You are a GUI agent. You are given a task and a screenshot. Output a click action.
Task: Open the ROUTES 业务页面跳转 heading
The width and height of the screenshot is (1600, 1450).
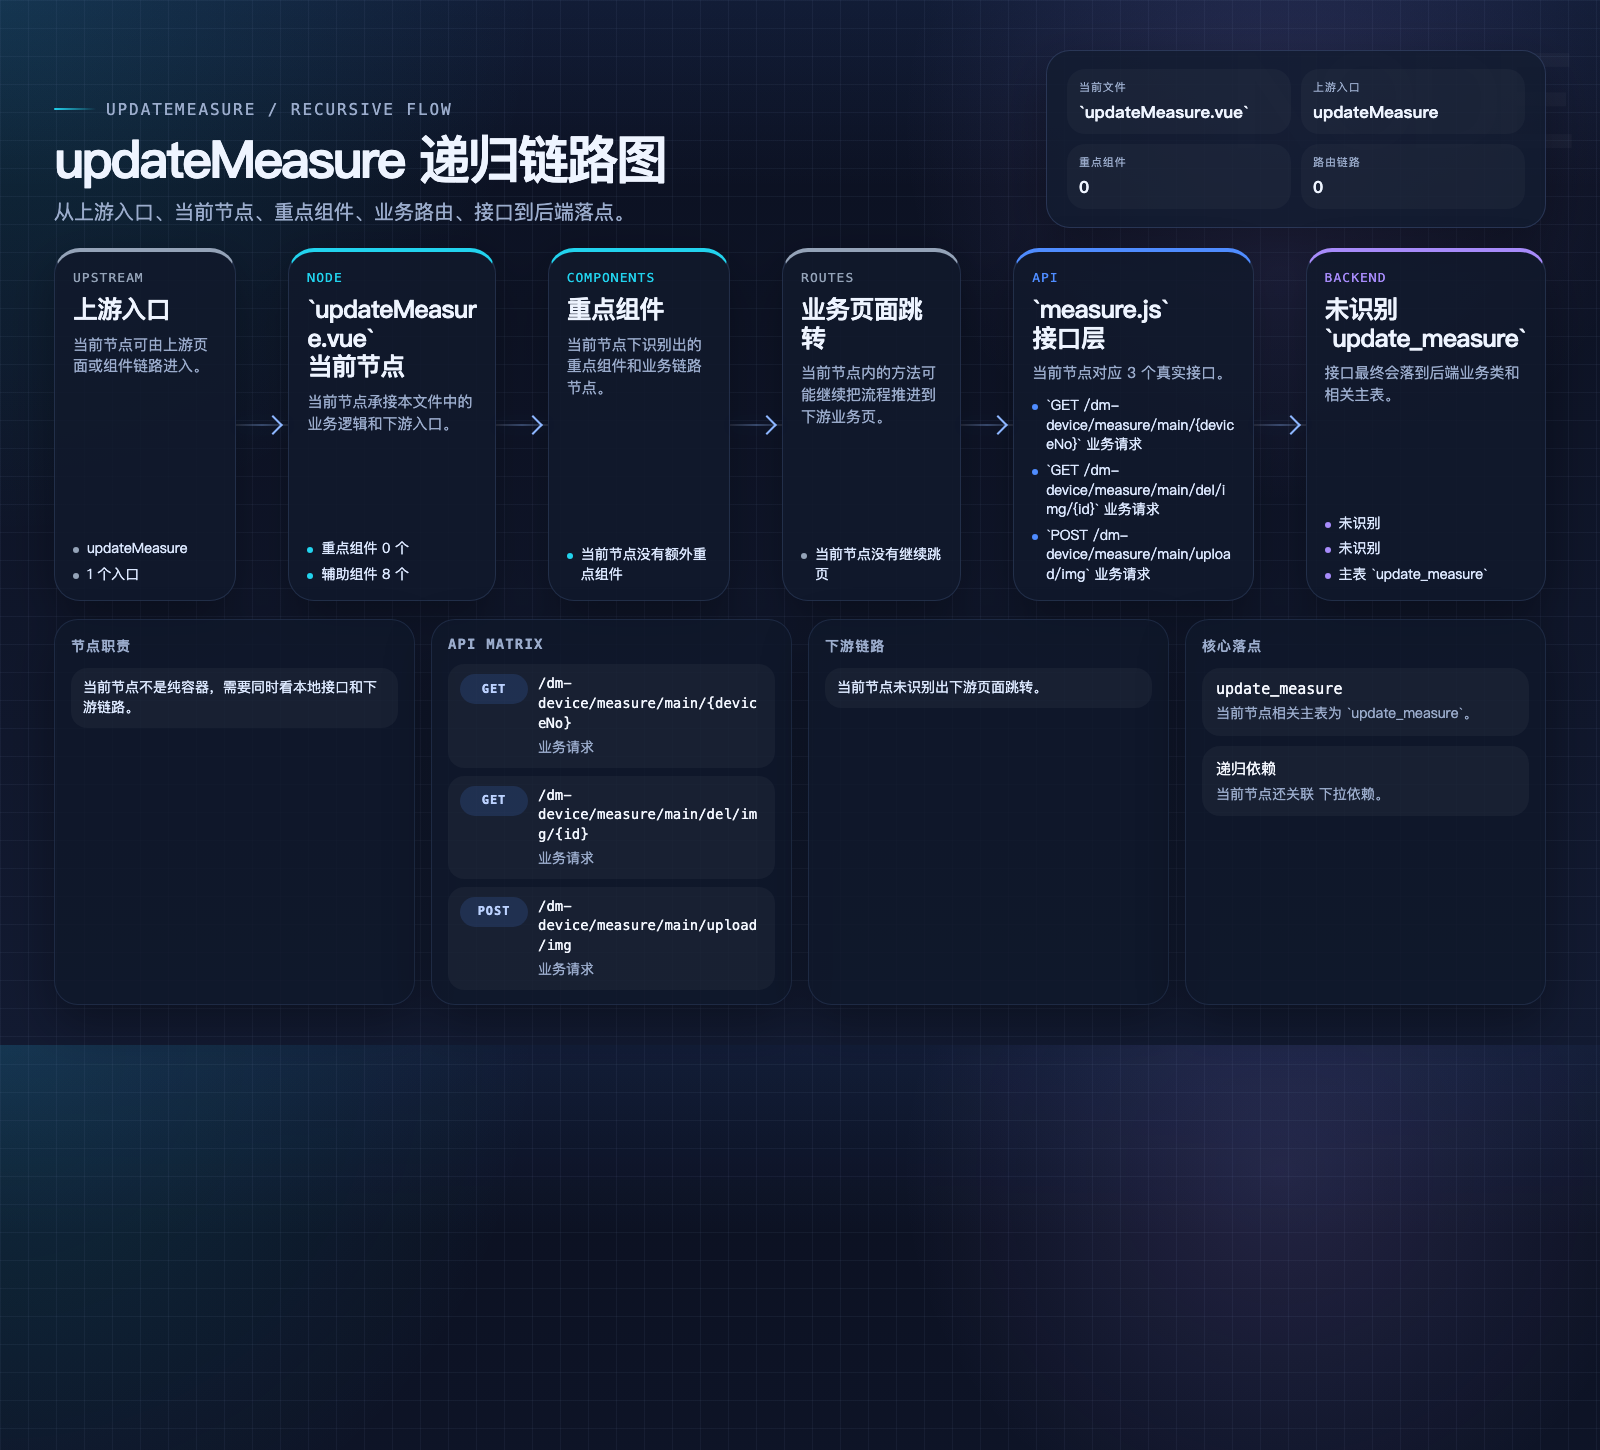(862, 323)
